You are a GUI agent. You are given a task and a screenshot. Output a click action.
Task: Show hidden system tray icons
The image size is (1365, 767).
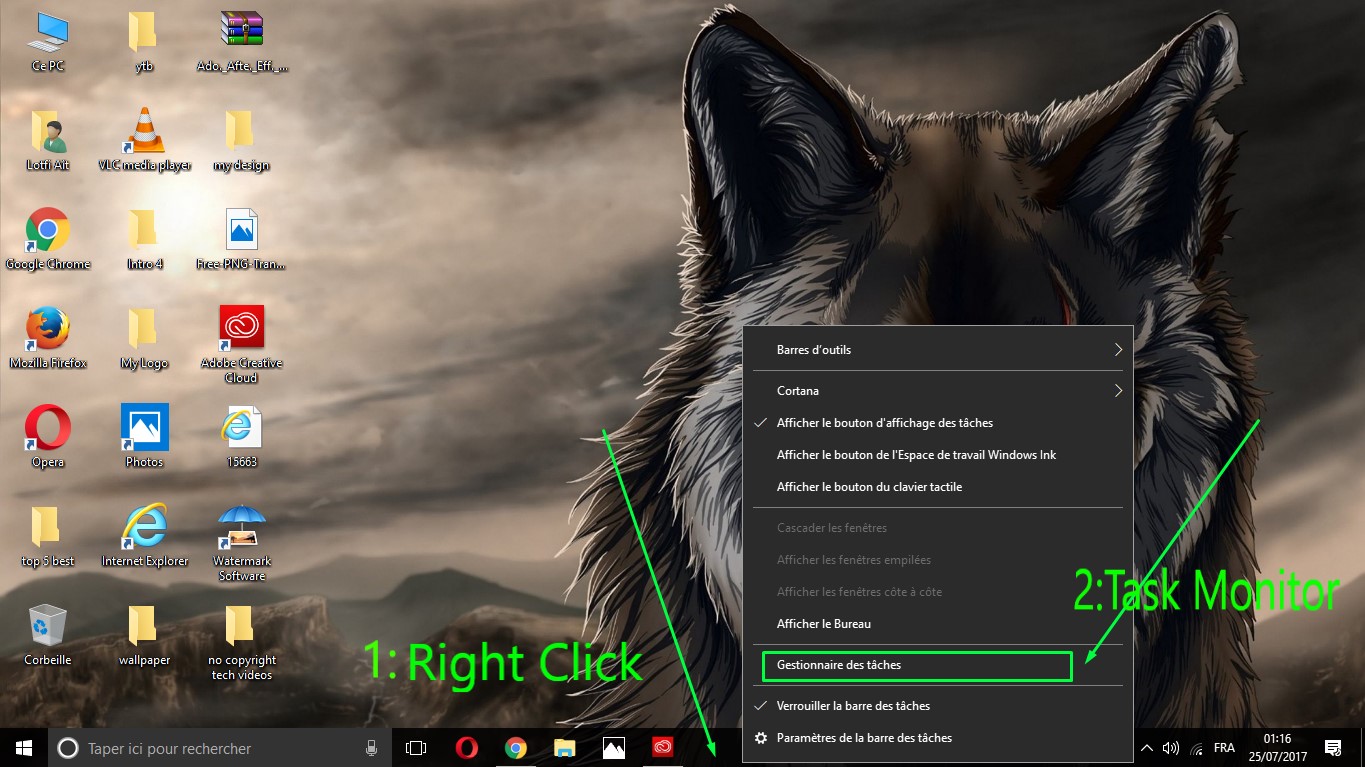click(1147, 748)
